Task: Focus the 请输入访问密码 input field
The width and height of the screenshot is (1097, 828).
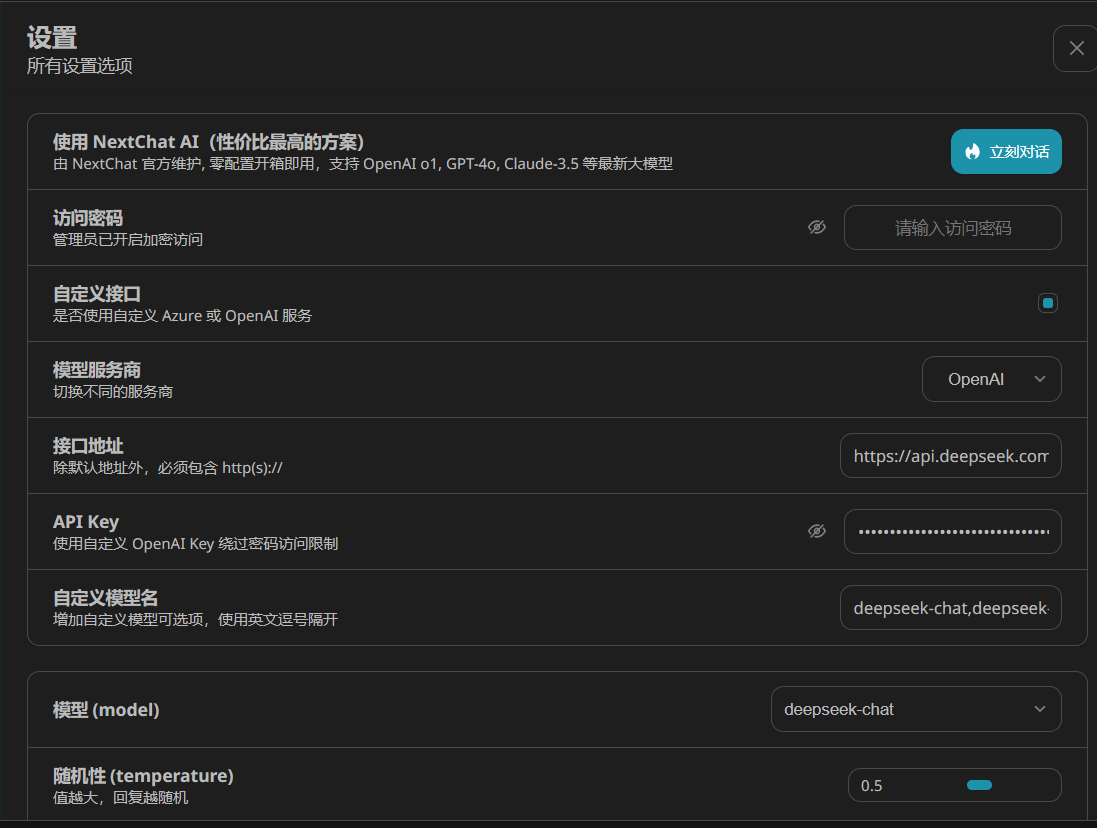Action: click(x=952, y=227)
